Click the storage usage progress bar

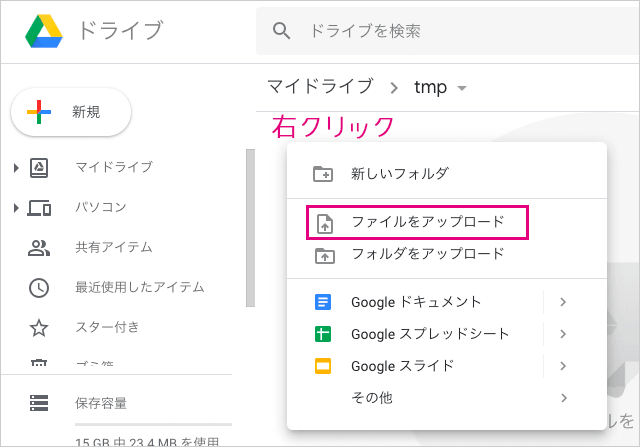click(x=153, y=425)
